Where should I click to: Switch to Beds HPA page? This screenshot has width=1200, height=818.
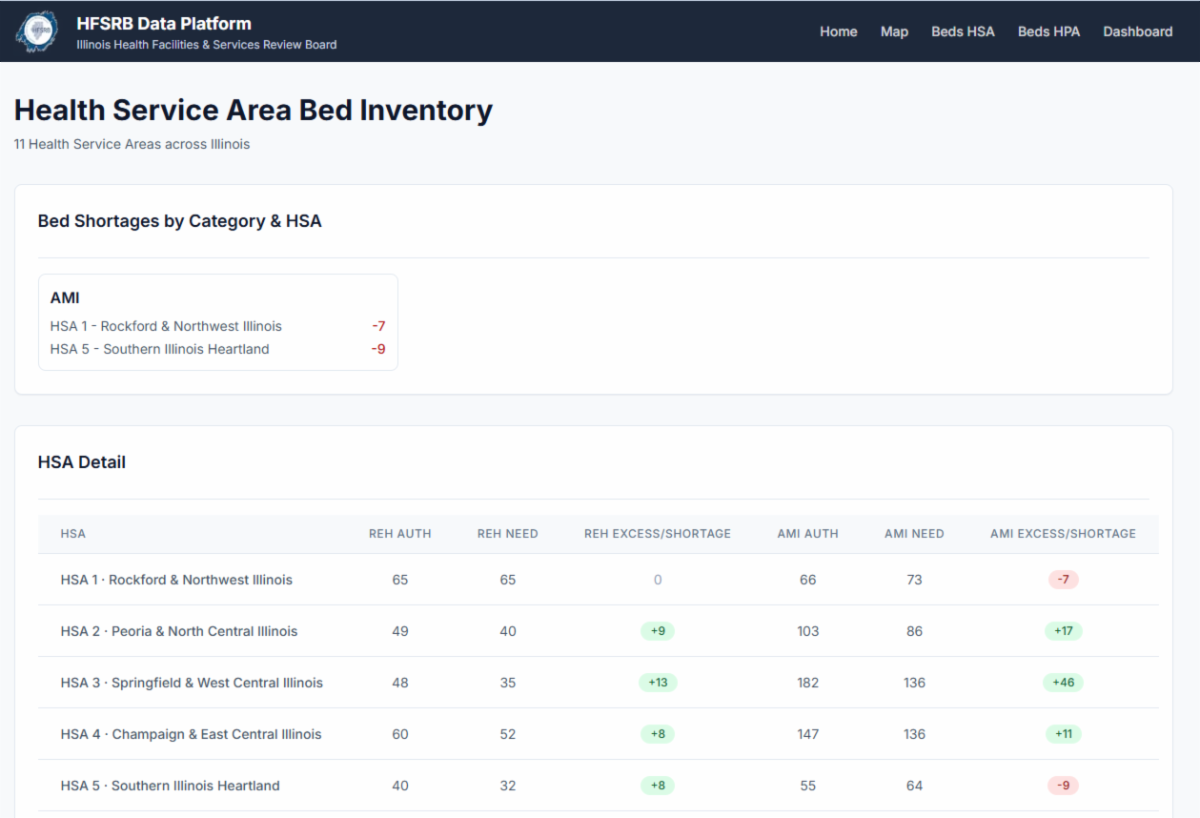point(1048,32)
